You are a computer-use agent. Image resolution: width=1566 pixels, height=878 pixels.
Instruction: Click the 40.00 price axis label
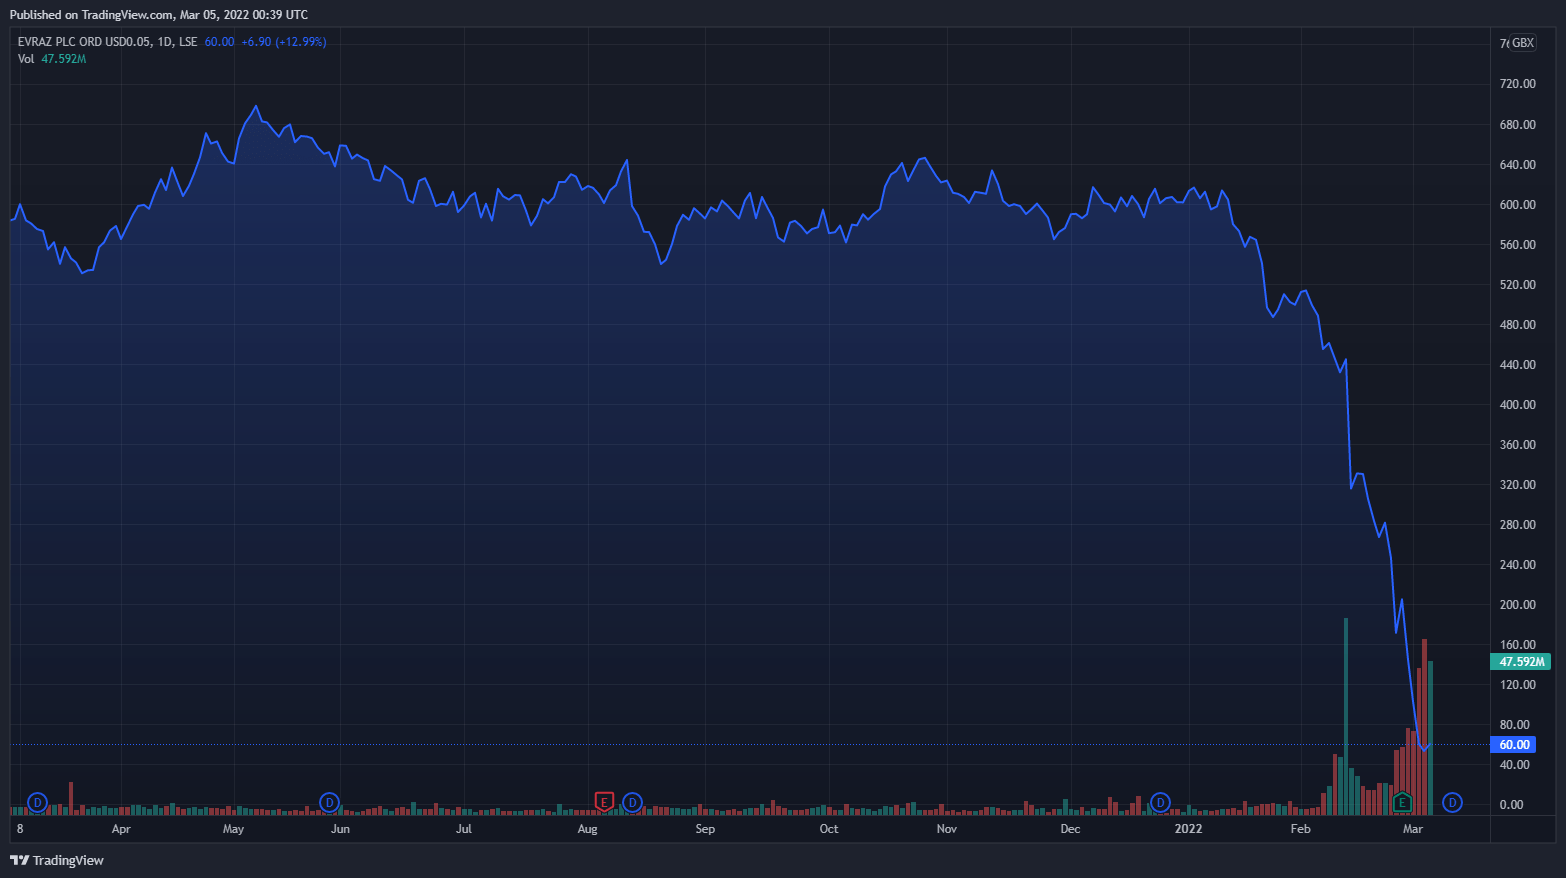tap(1514, 765)
